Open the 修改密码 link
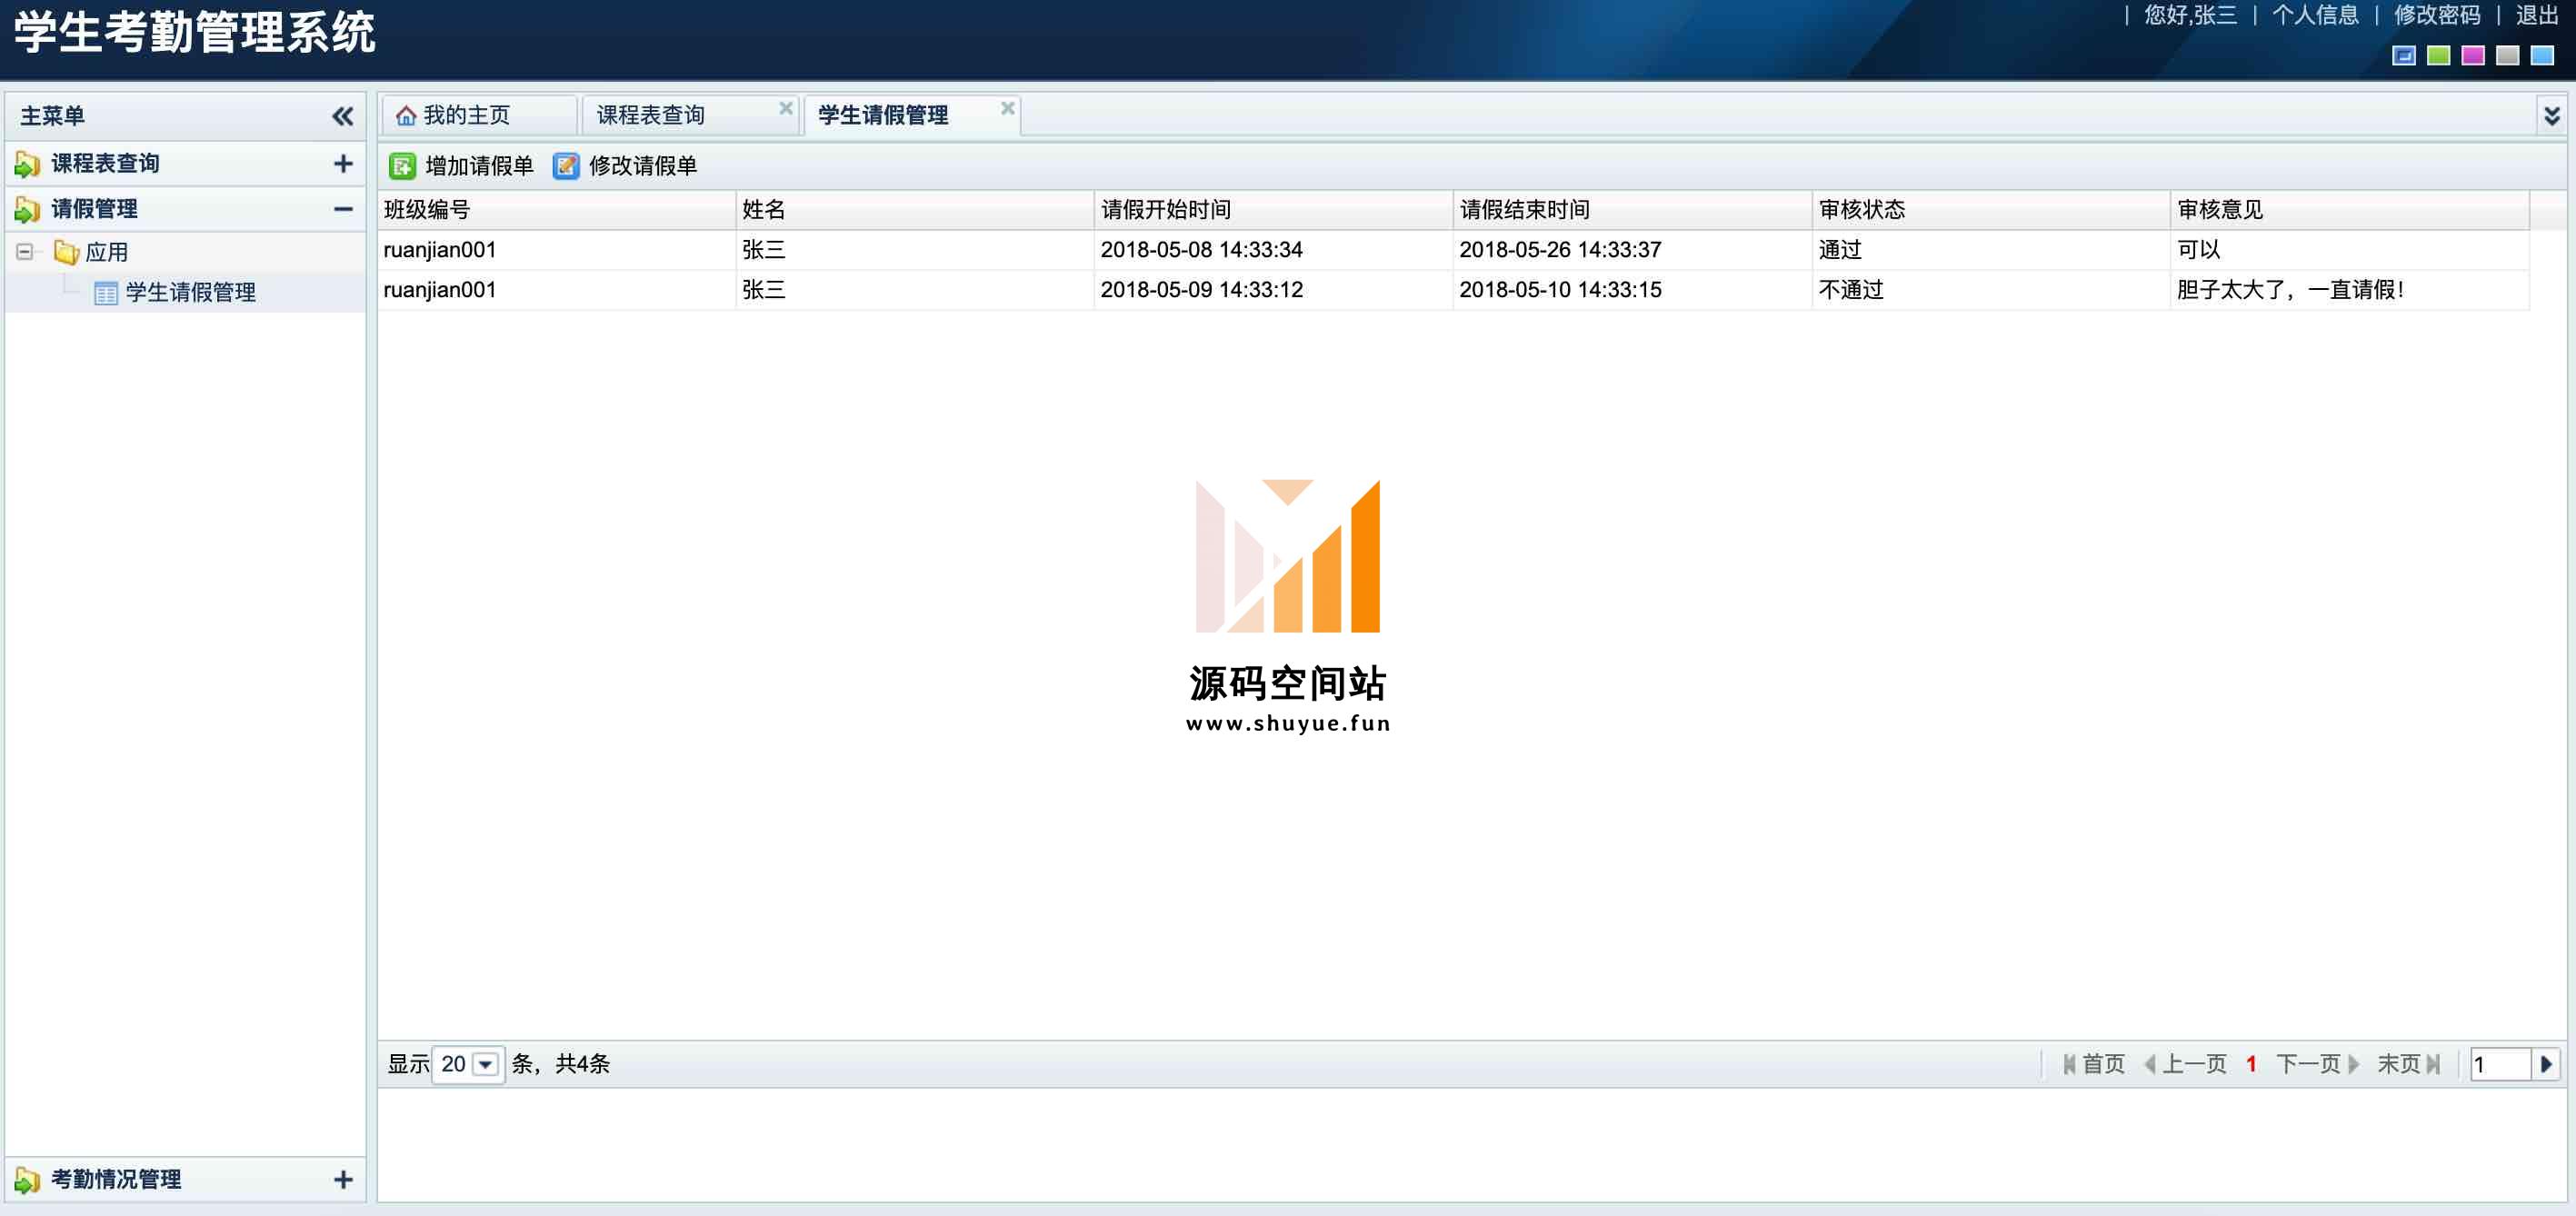 pyautogui.click(x=2437, y=15)
